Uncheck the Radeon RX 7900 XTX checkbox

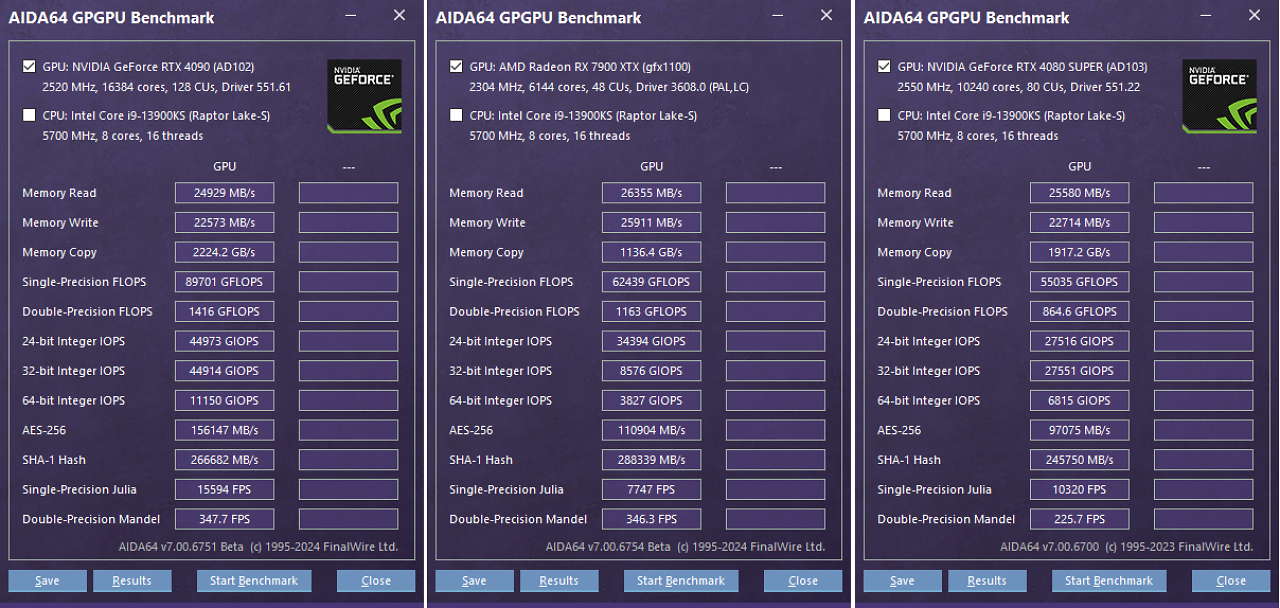click(x=456, y=67)
